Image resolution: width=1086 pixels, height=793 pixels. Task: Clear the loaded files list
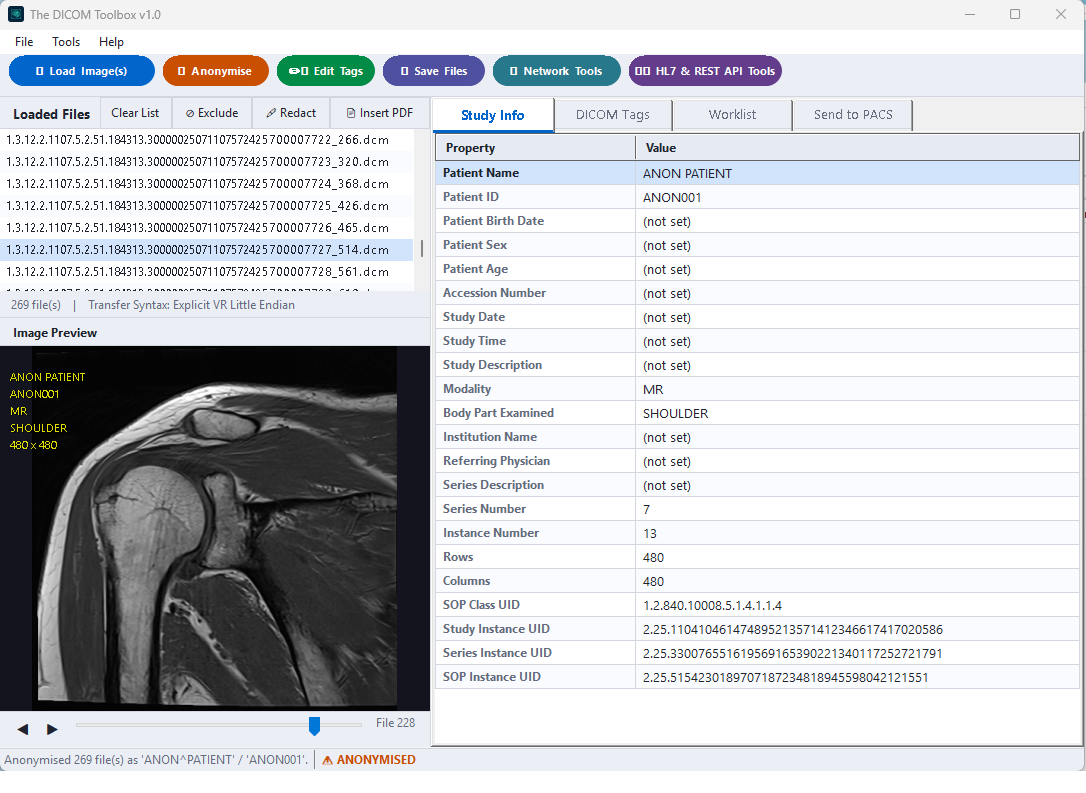point(135,113)
